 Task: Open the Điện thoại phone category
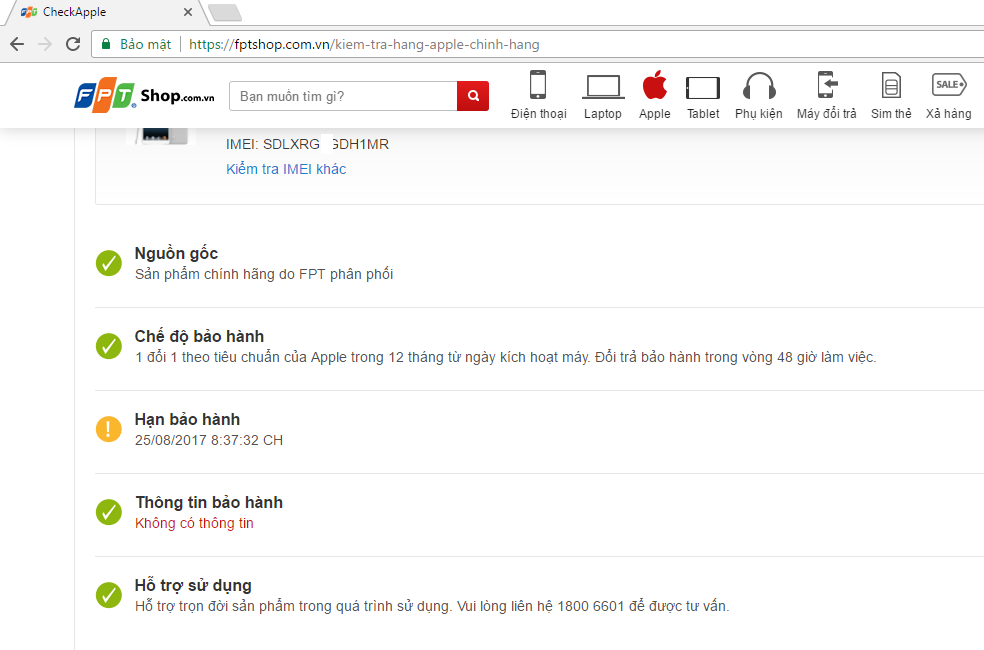pyautogui.click(x=538, y=95)
